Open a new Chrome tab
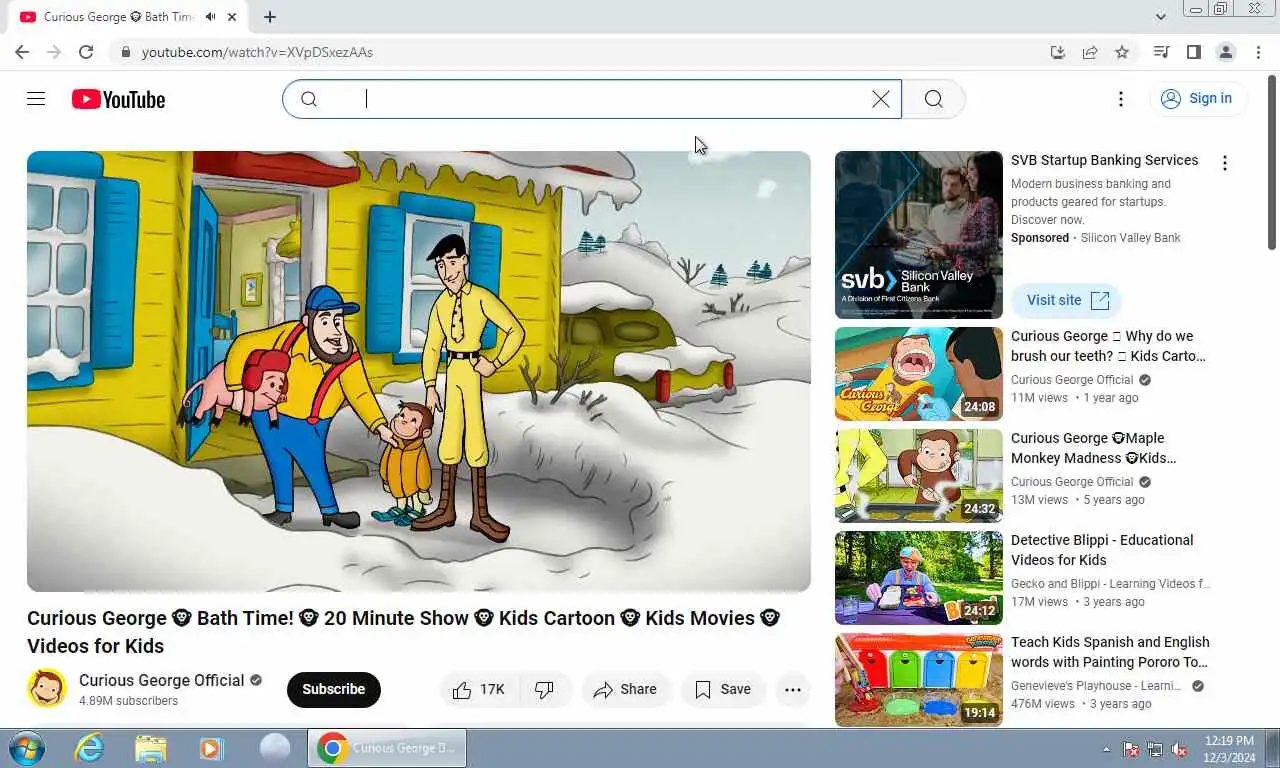 270,17
